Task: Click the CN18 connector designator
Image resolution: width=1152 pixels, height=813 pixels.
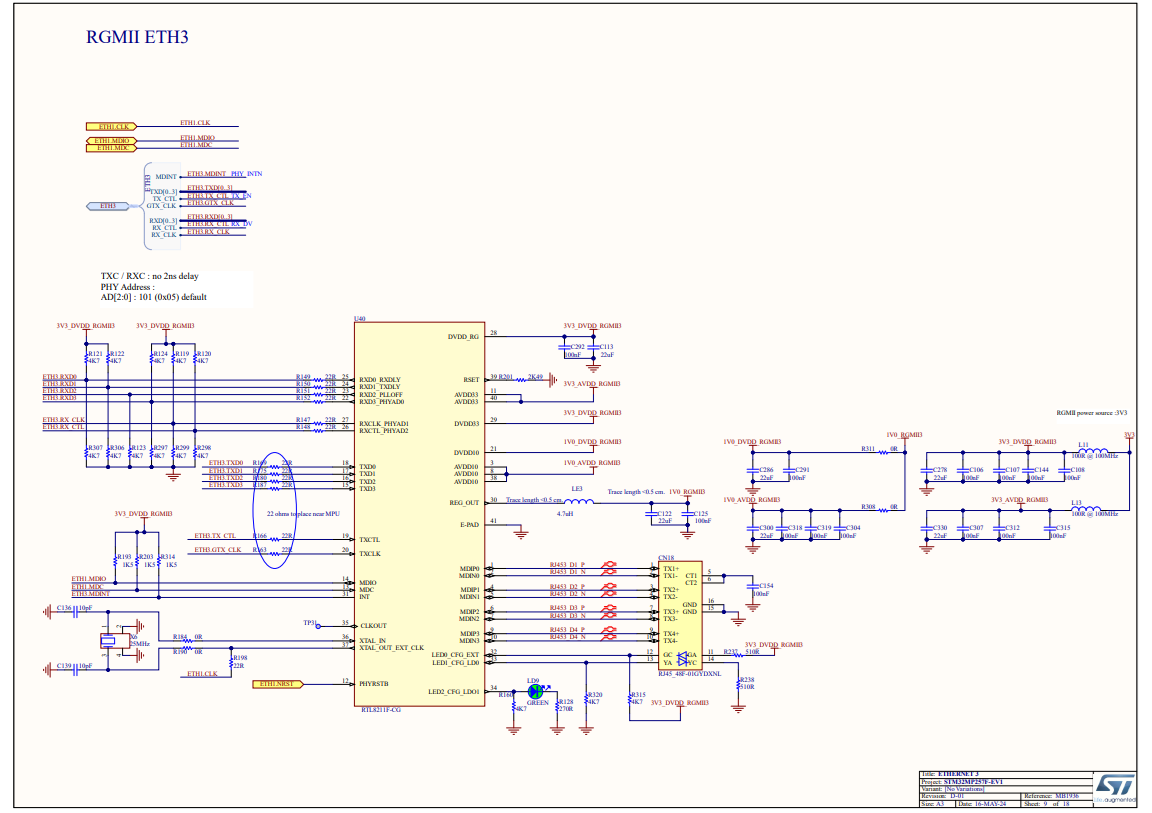Action: pyautogui.click(x=666, y=558)
